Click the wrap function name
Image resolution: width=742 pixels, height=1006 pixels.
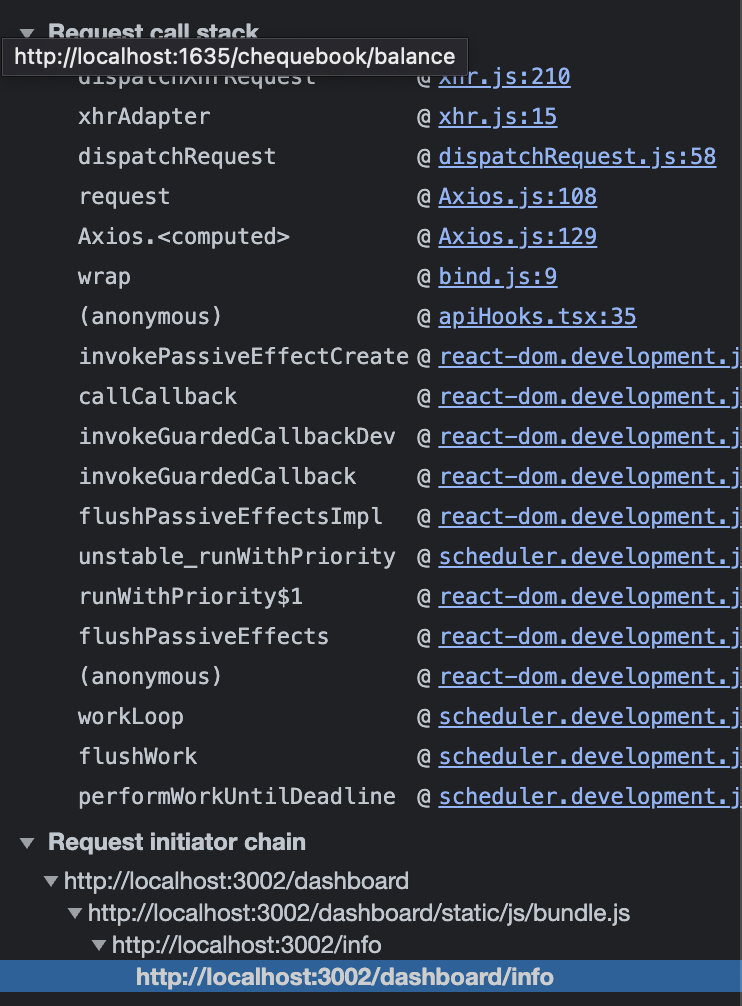(105, 277)
